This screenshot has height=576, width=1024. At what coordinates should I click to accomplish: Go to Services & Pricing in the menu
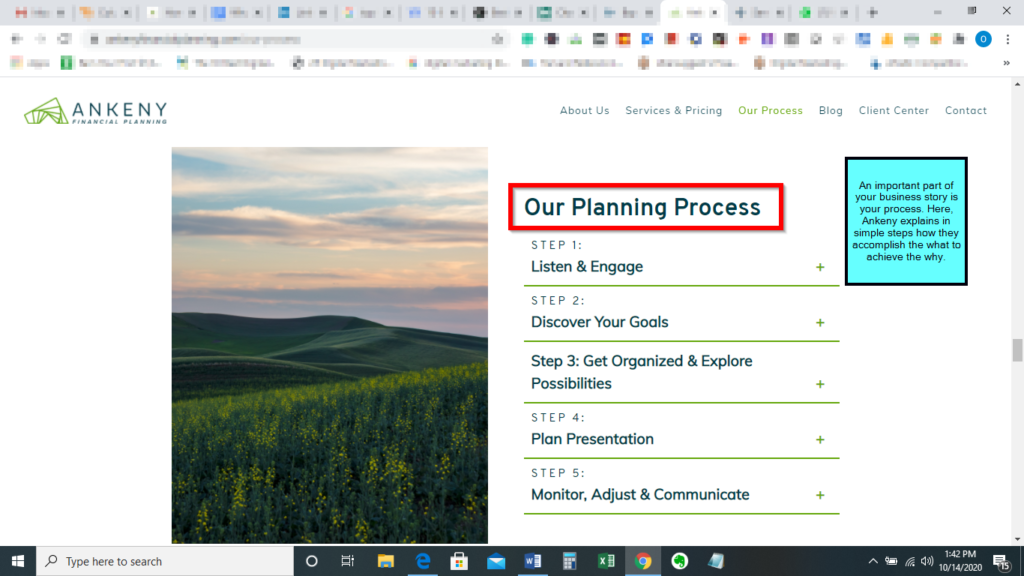tap(673, 111)
